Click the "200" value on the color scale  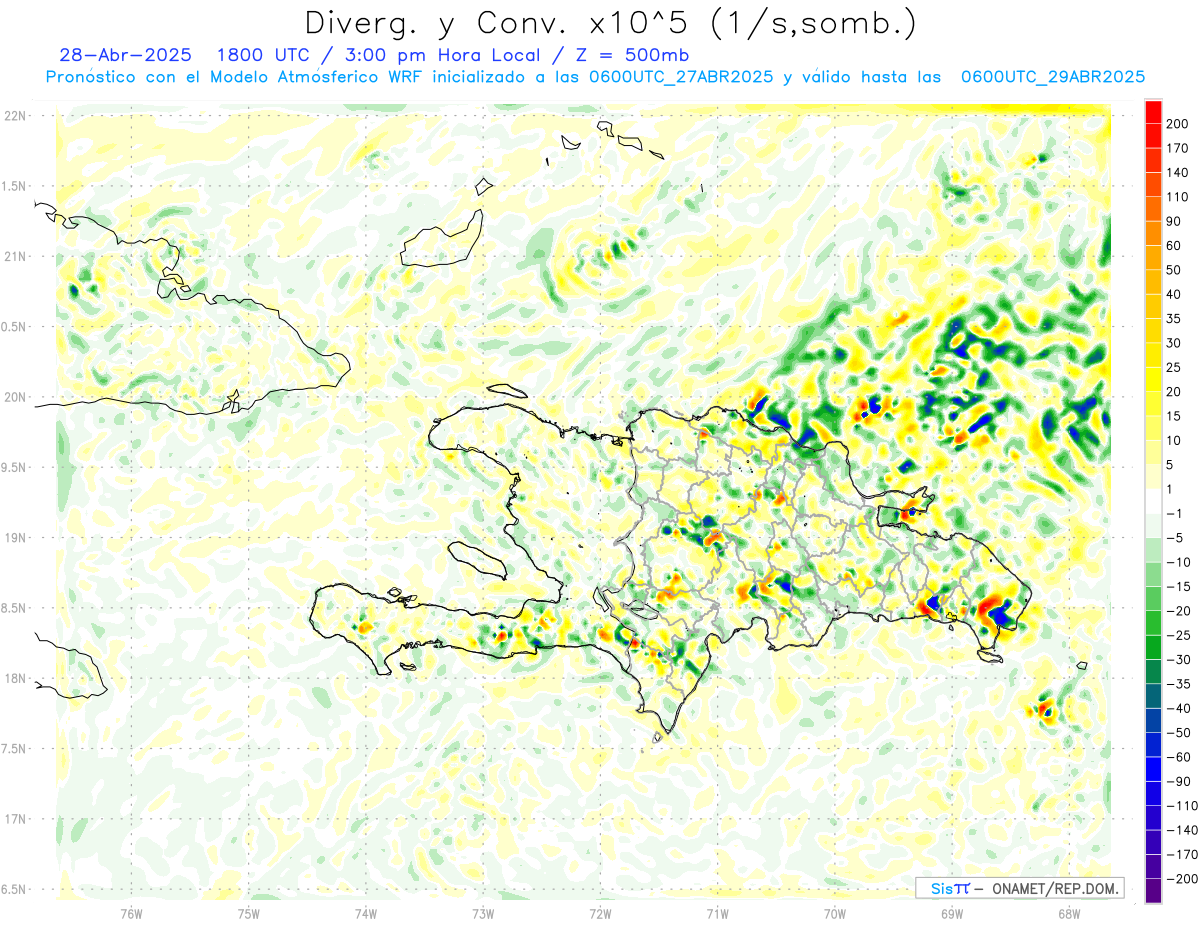point(1177,124)
